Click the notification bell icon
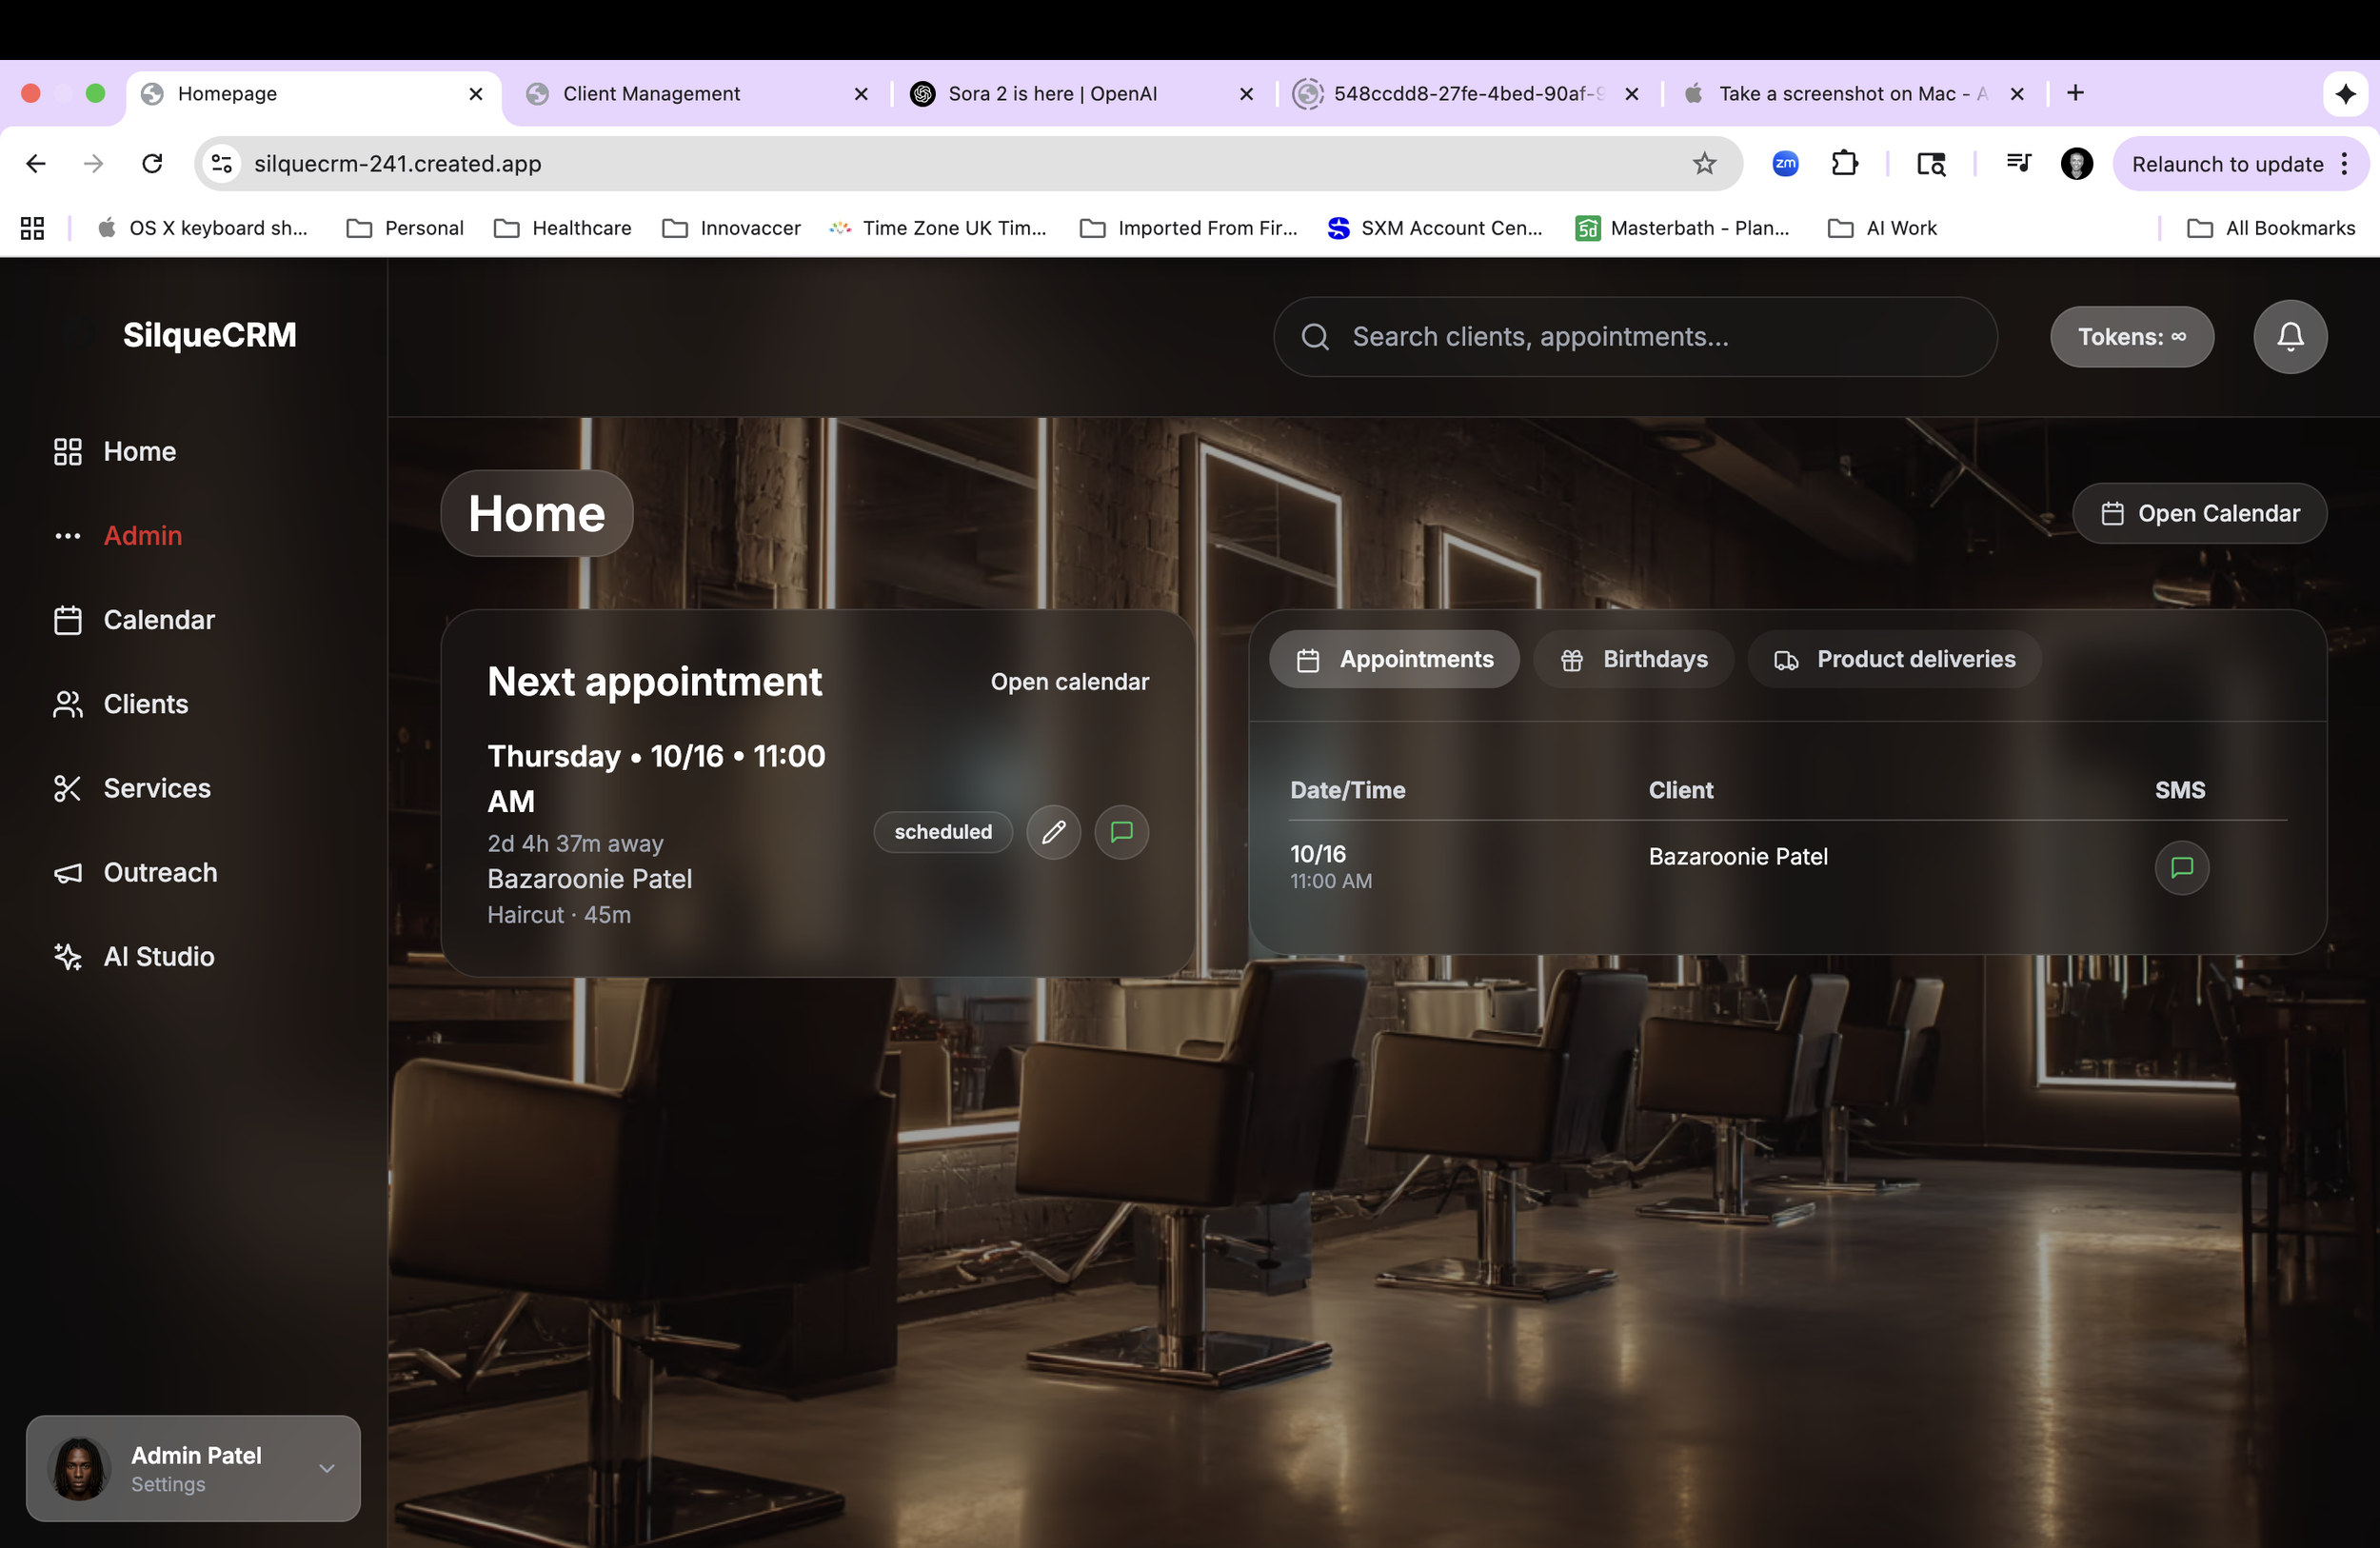The width and height of the screenshot is (2380, 1548). point(2289,337)
